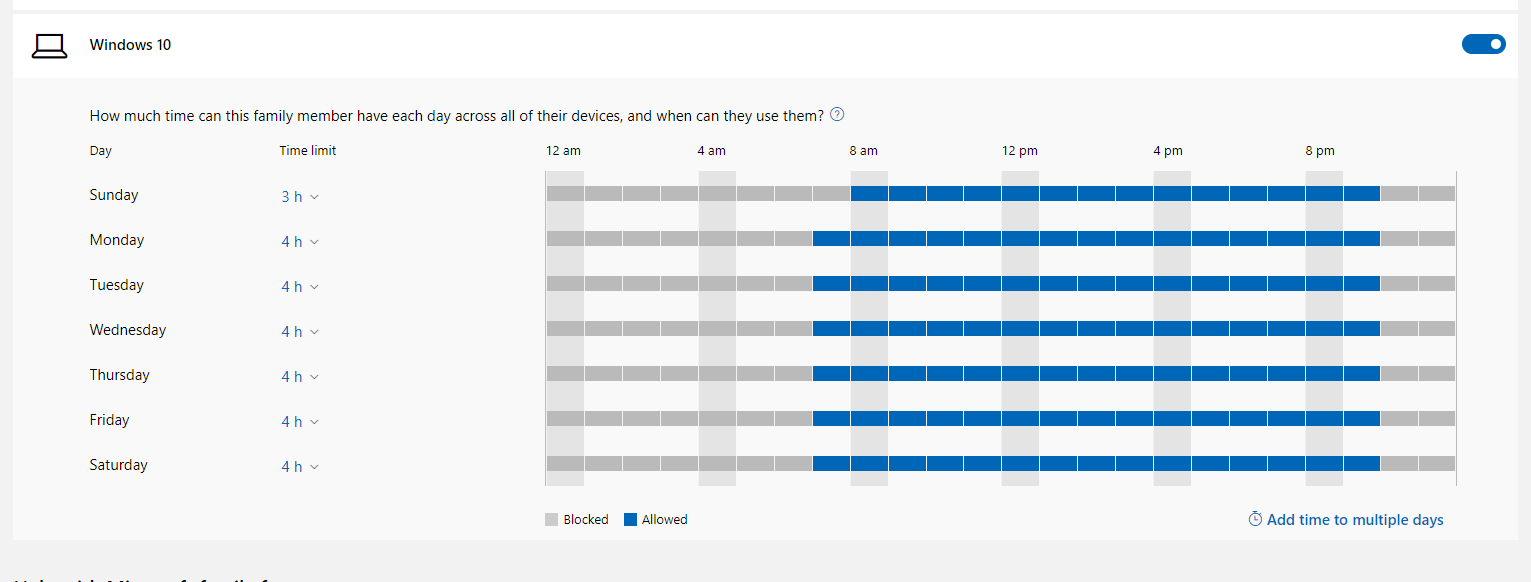This screenshot has height=582, width=1531.
Task: Open Monday's time limit dropdown
Action: tap(300, 241)
